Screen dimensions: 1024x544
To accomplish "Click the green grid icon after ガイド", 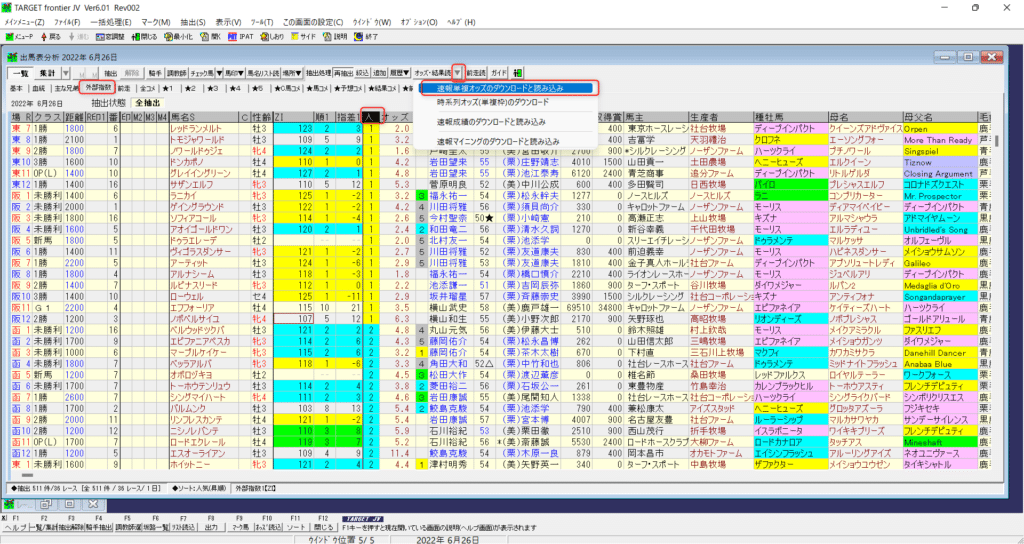I will (x=518, y=72).
